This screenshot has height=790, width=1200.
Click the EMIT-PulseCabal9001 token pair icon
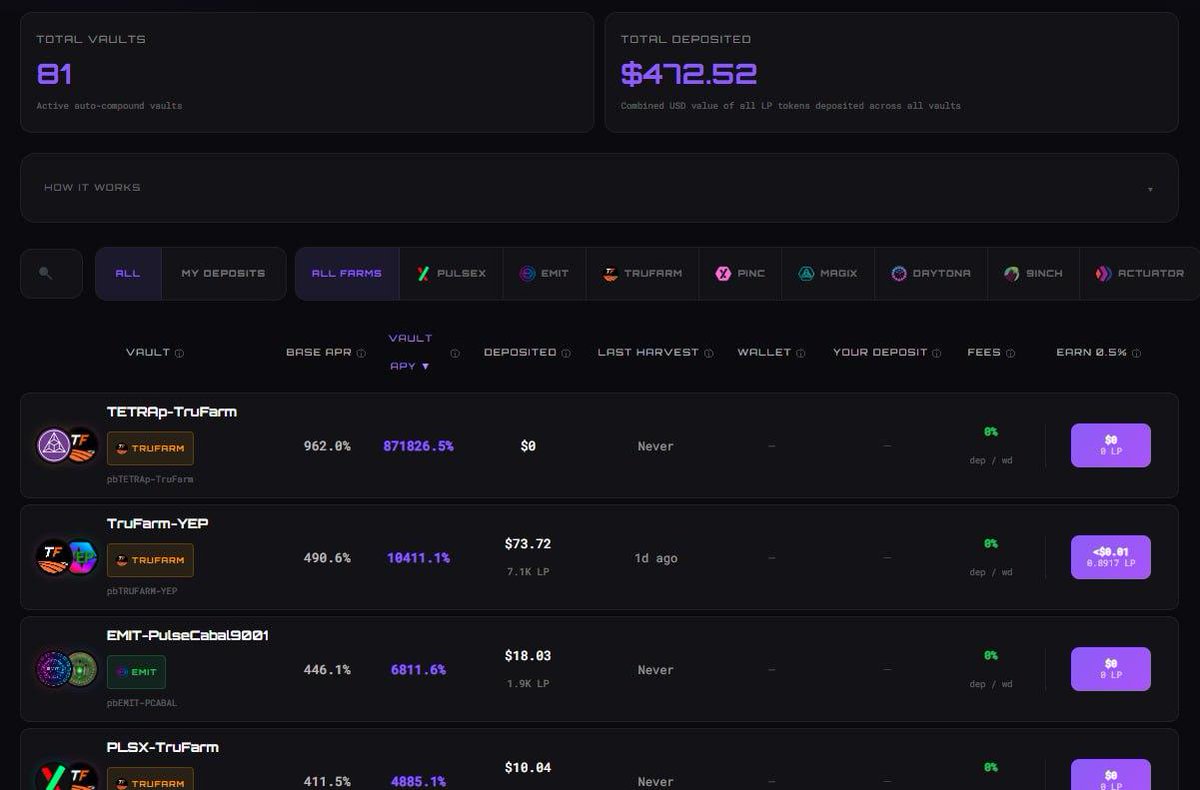click(x=67, y=669)
